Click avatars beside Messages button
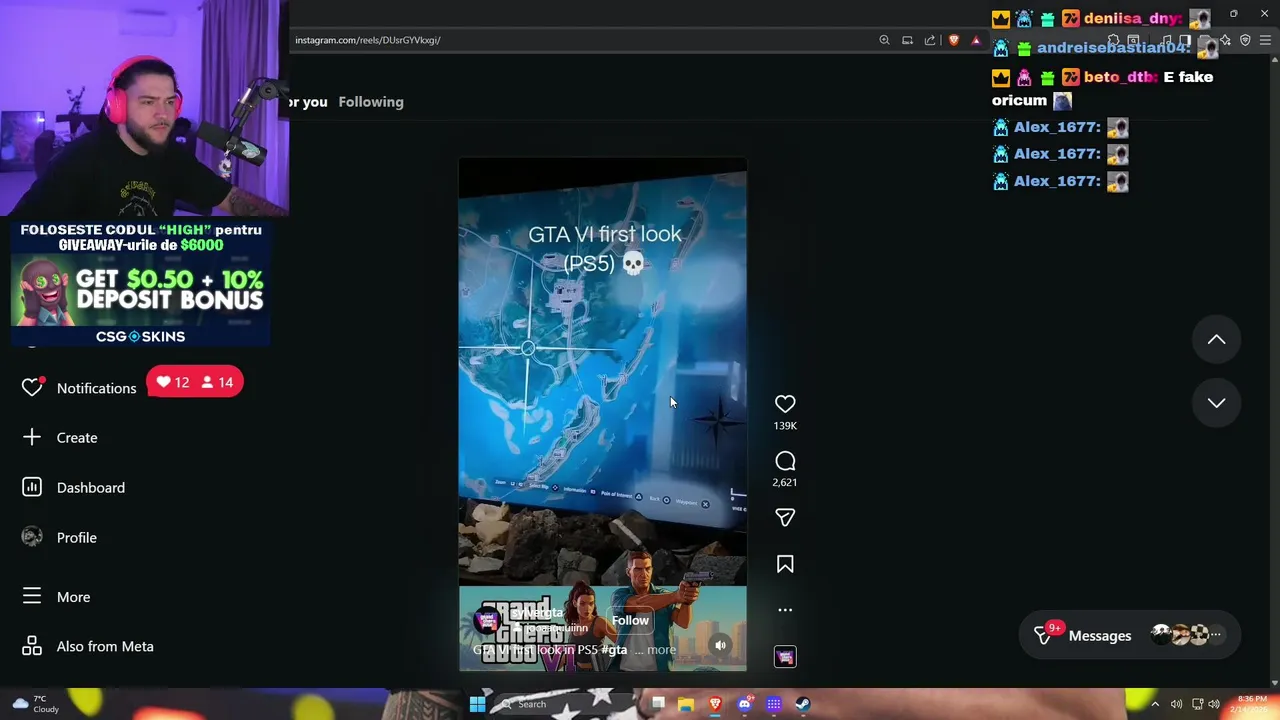The image size is (1280, 720). [1186, 634]
